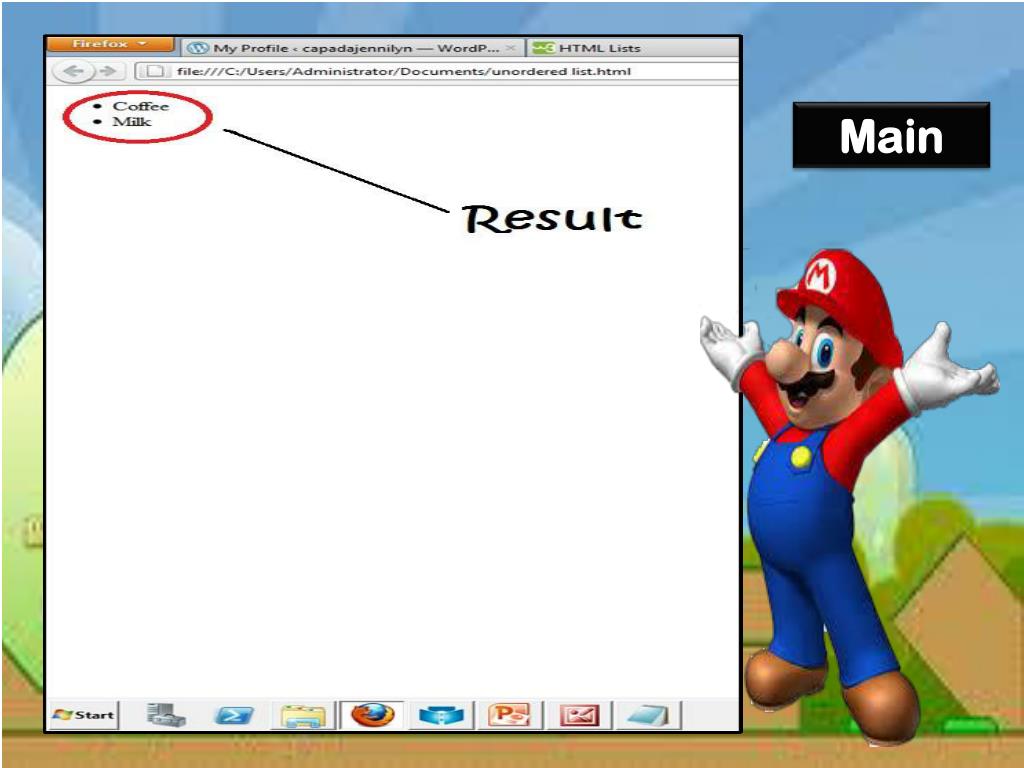Click the HTML Lists tab favicon

[543, 48]
